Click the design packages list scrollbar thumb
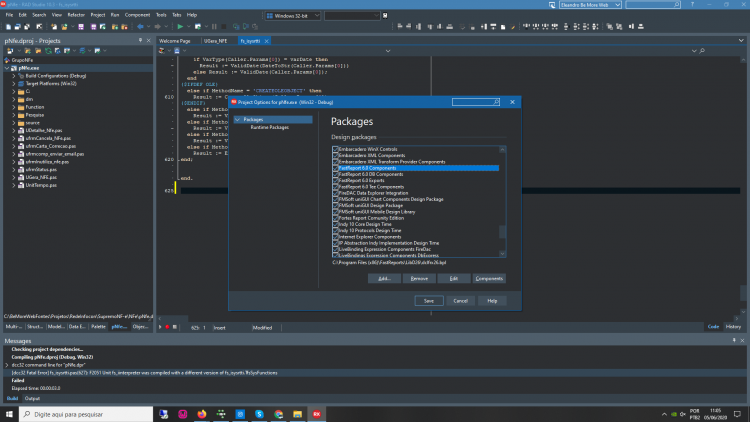 502,232
